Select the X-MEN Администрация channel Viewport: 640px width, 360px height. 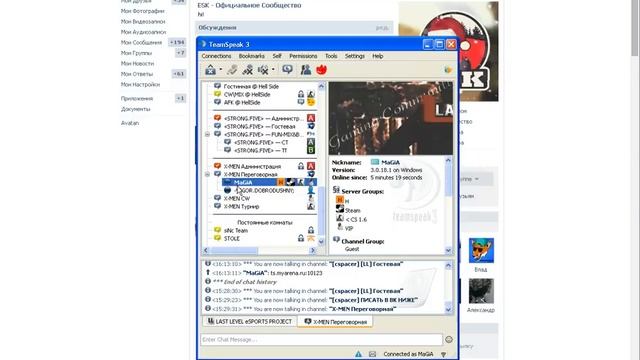pyautogui.click(x=252, y=167)
